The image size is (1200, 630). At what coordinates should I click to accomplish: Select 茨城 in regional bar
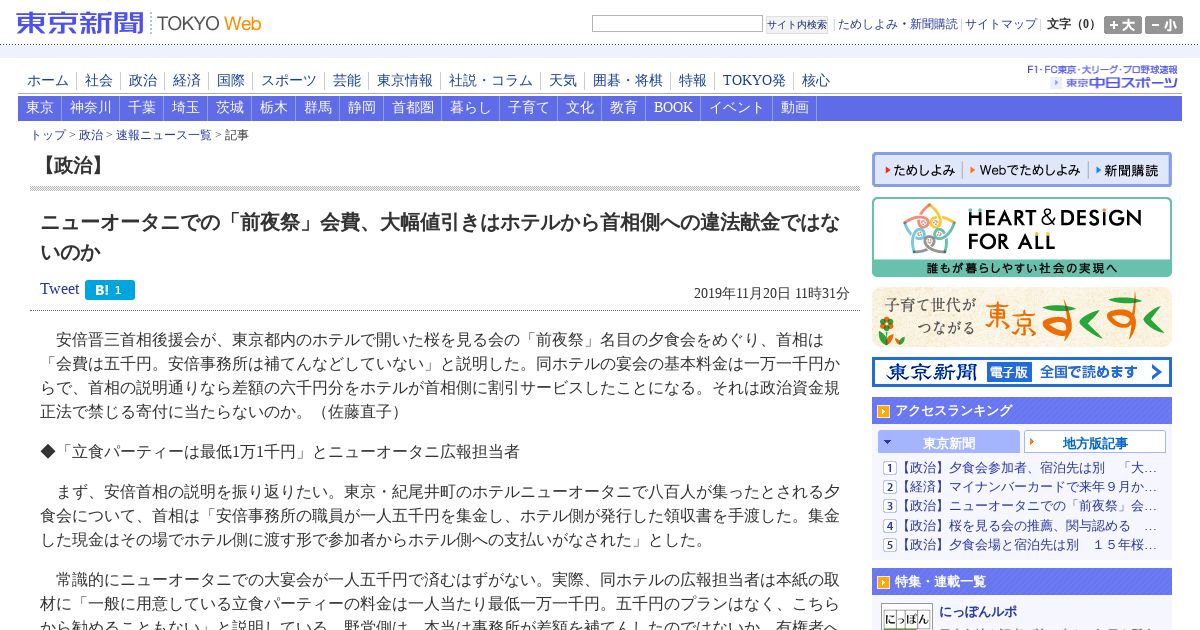[x=230, y=108]
